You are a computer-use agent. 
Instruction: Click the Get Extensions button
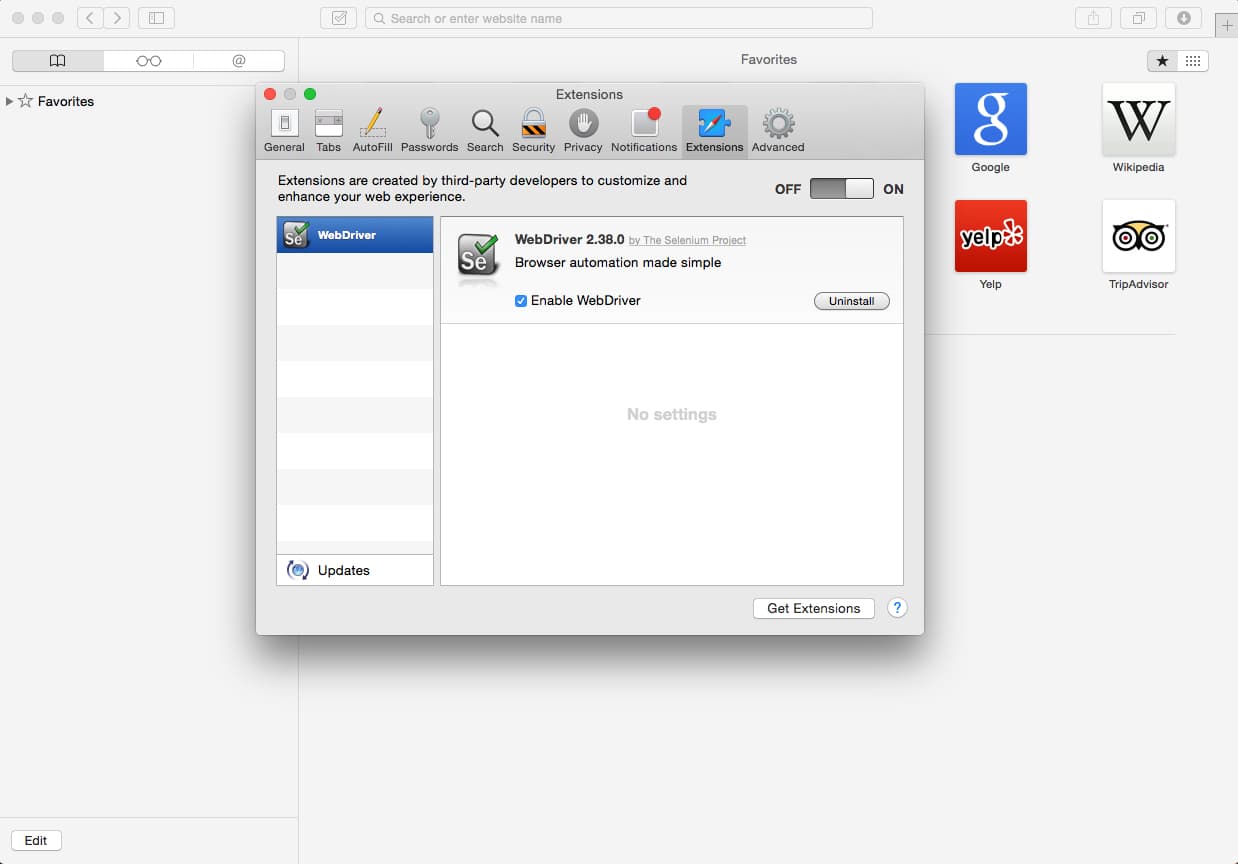pyautogui.click(x=813, y=608)
